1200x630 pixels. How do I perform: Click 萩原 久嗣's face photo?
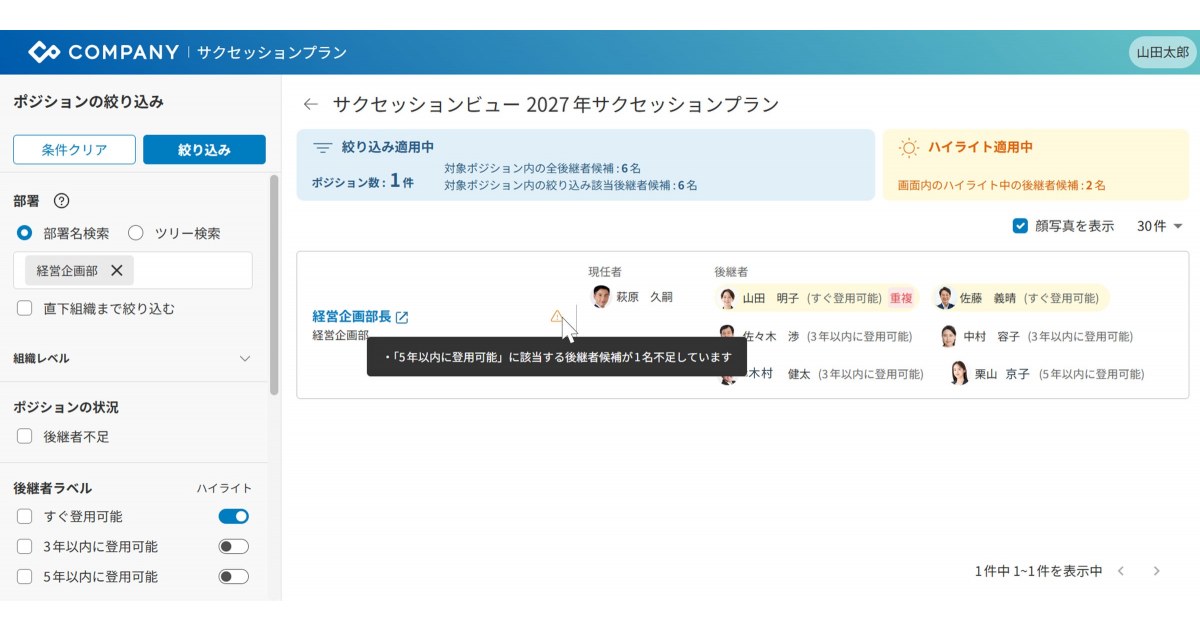point(600,297)
